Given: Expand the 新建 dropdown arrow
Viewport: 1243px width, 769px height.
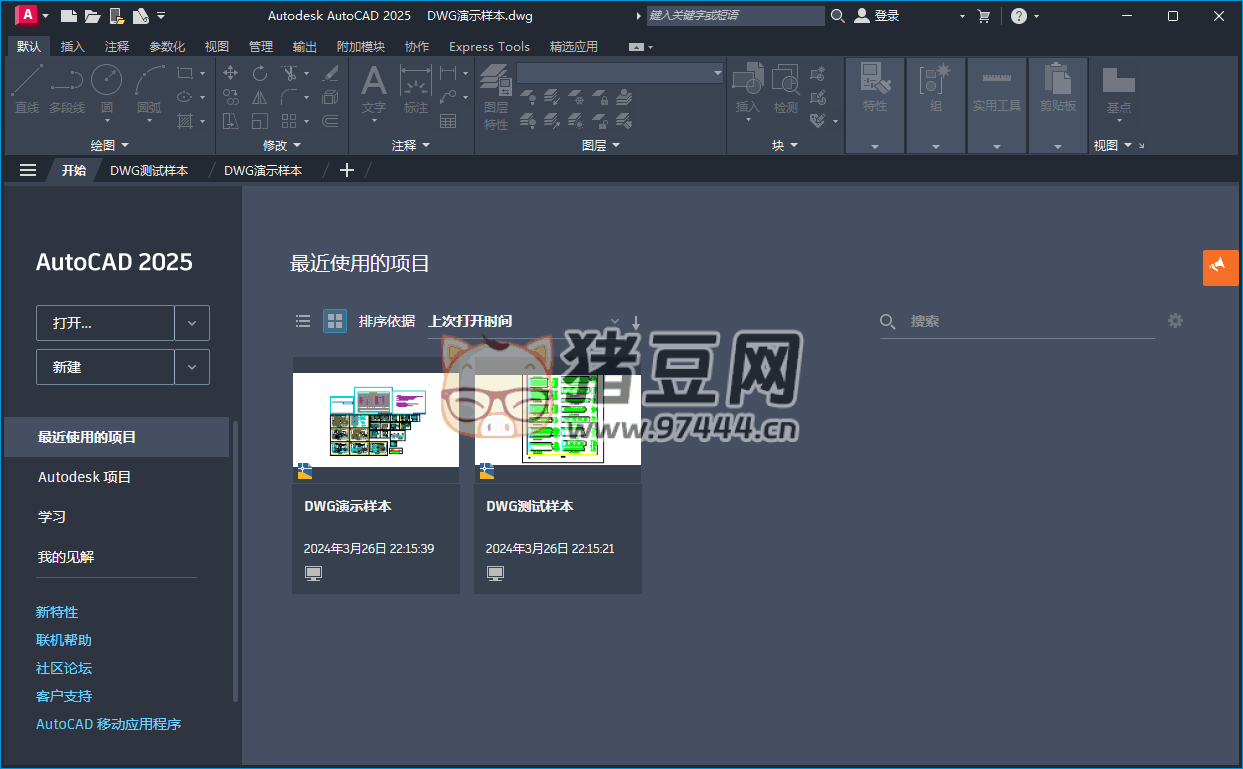Looking at the screenshot, I should pos(192,367).
